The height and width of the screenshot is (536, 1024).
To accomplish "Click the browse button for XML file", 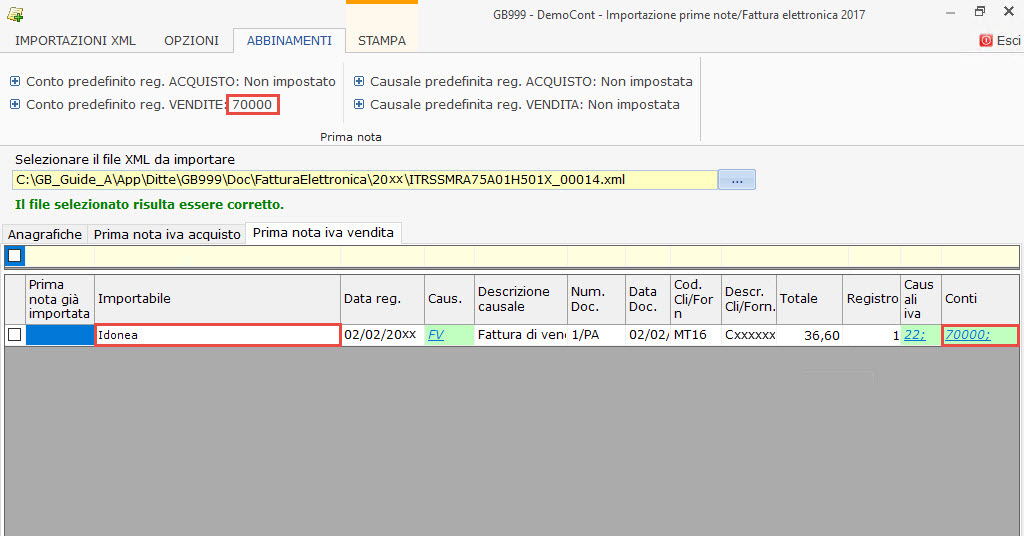I will [737, 180].
